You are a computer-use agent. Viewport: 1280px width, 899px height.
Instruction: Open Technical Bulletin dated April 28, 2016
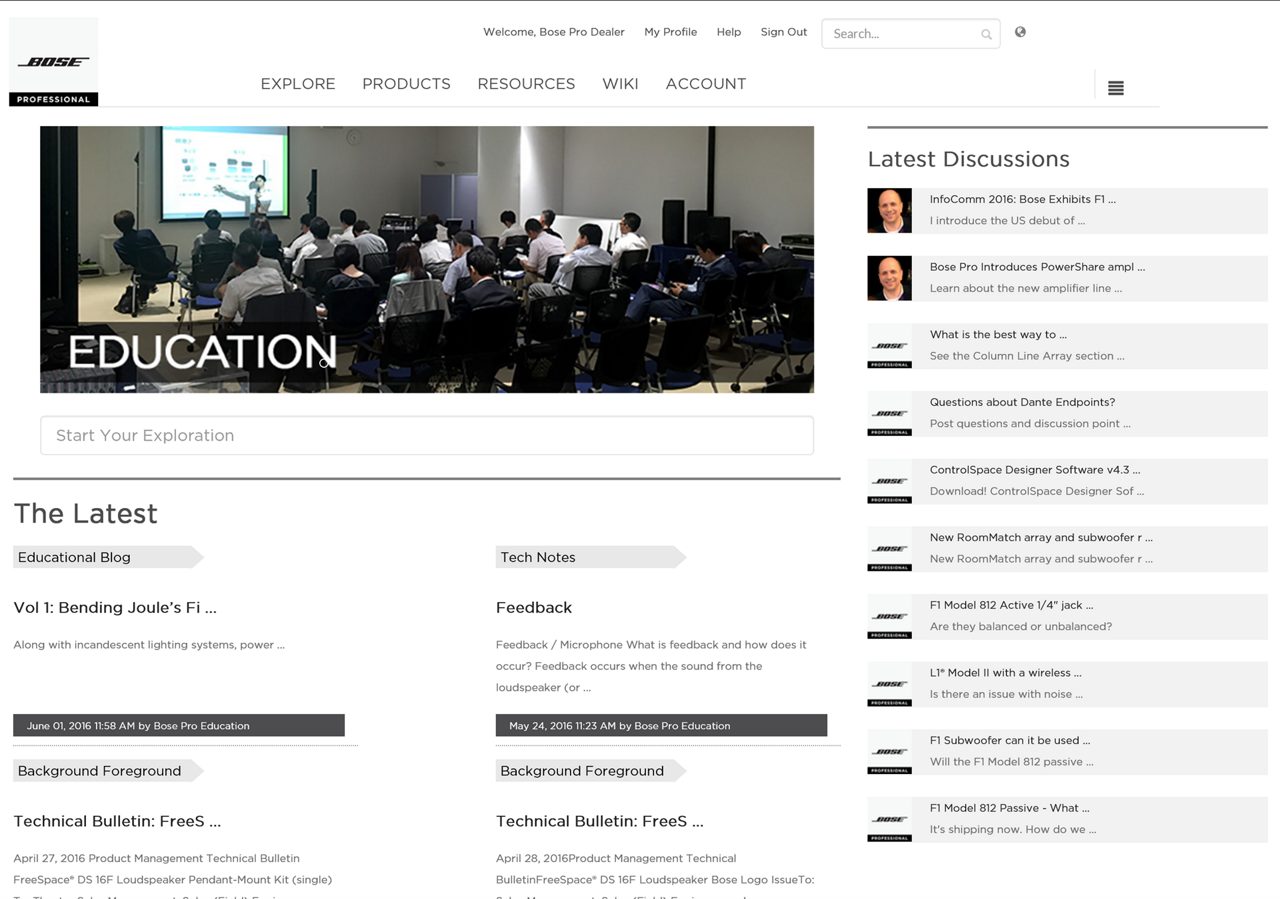pyautogui.click(x=600, y=822)
